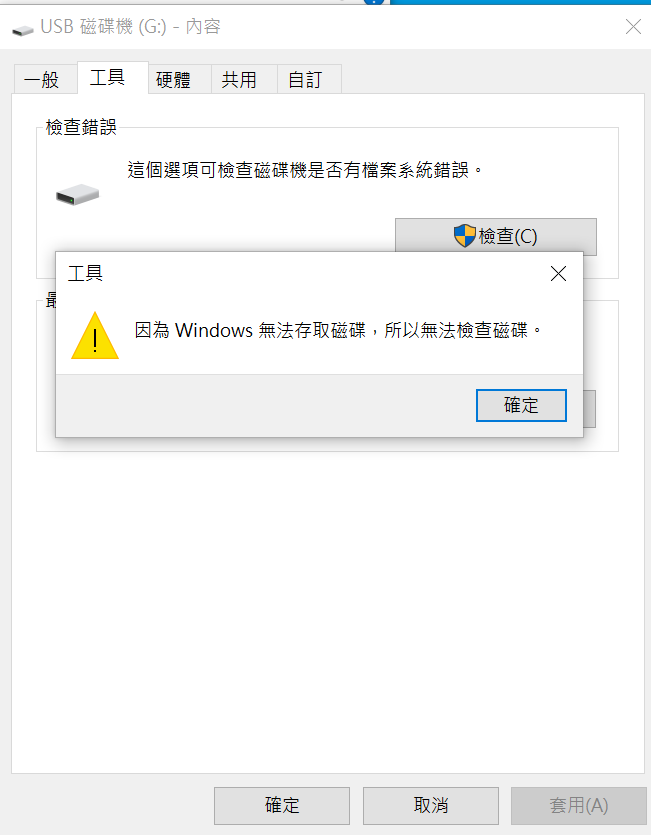Click the USB drive icon in the title bar

[23, 29]
